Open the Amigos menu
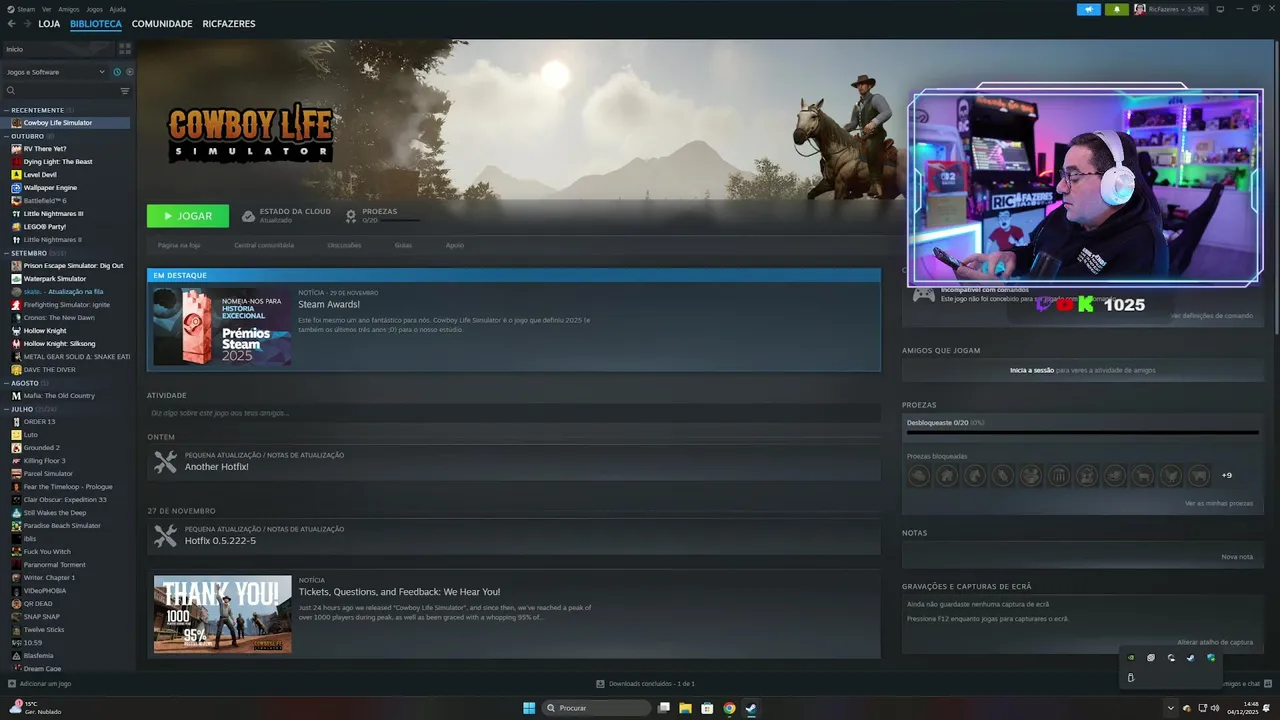 (x=69, y=9)
